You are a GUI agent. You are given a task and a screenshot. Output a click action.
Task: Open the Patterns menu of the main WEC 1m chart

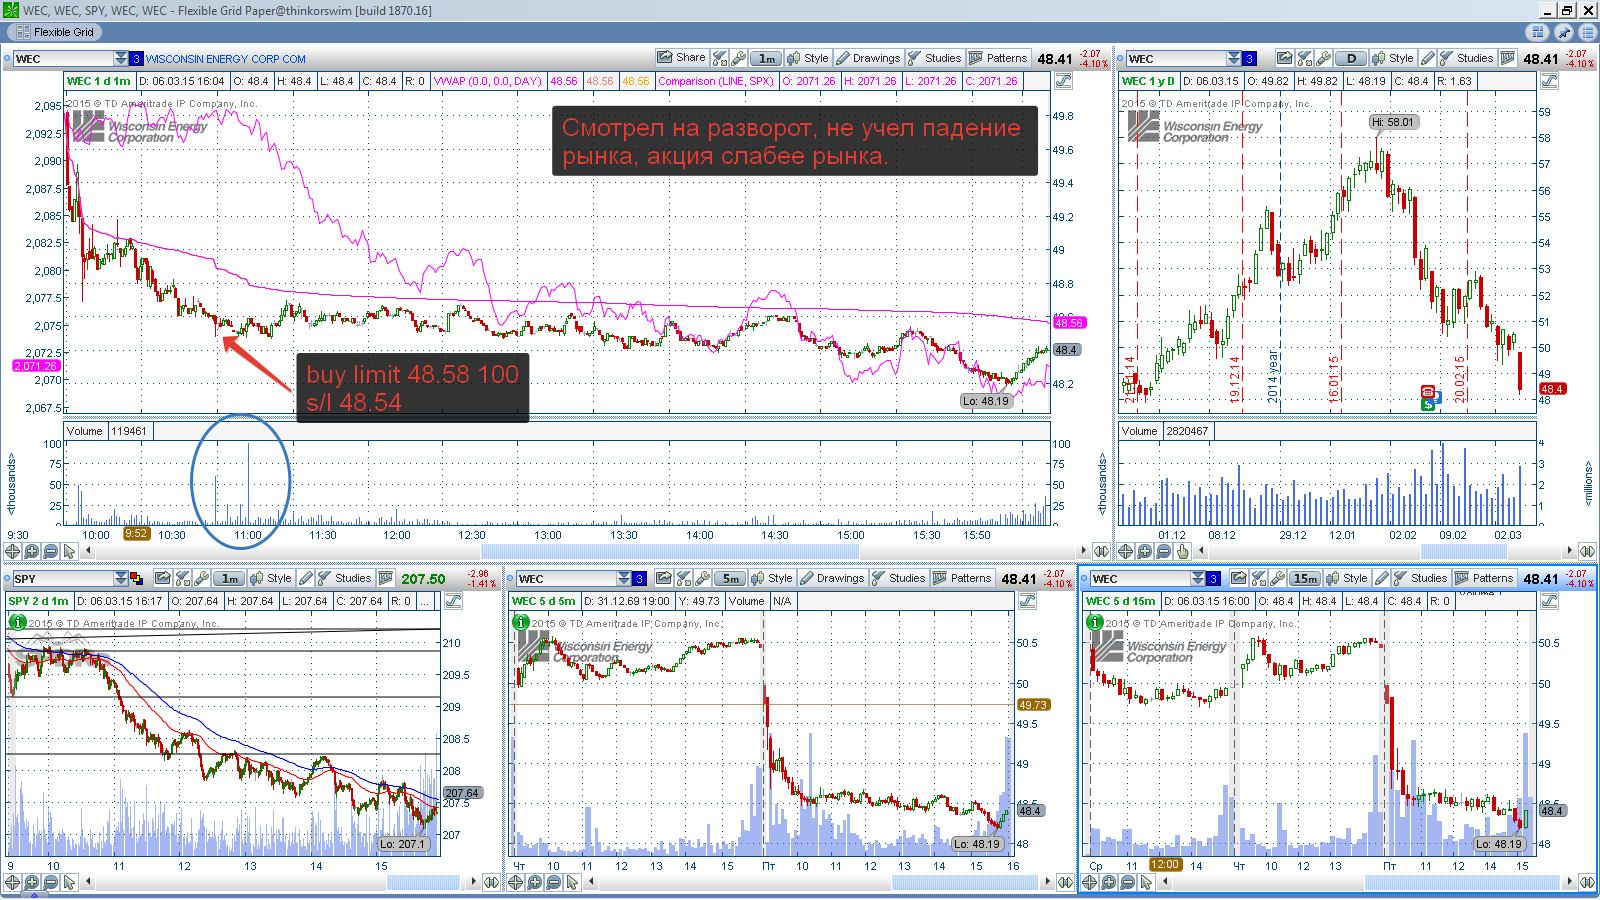(998, 58)
